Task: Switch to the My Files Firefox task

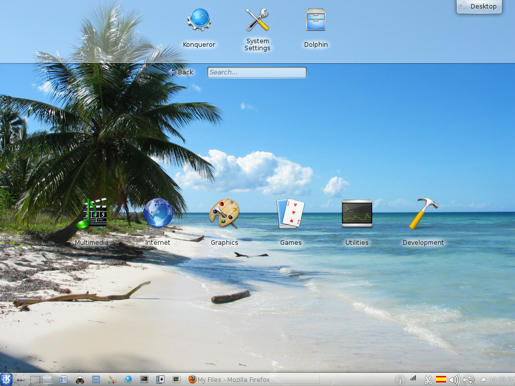Action: tap(229, 380)
